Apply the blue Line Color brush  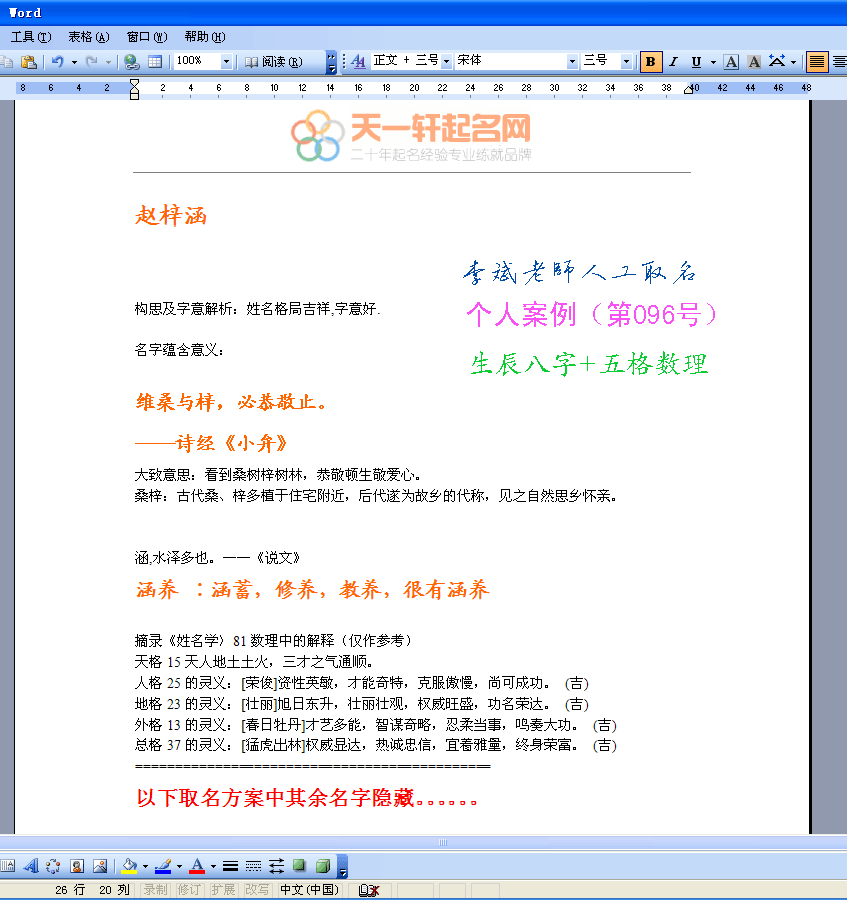[164, 866]
